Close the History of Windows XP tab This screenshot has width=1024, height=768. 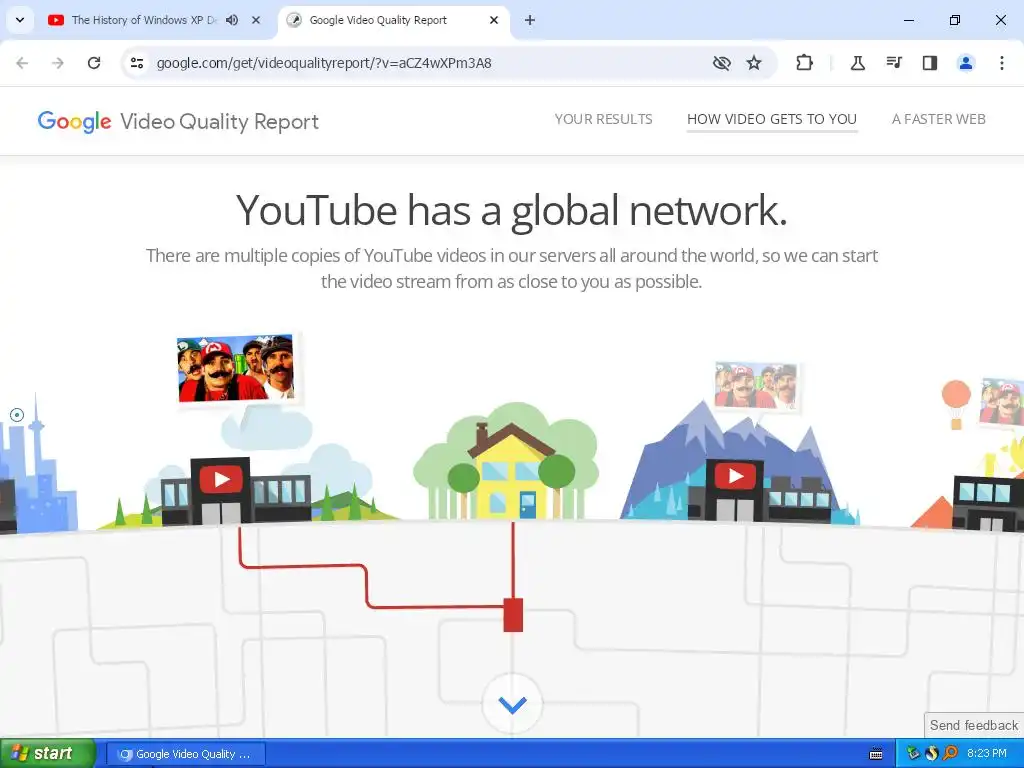pyautogui.click(x=256, y=20)
